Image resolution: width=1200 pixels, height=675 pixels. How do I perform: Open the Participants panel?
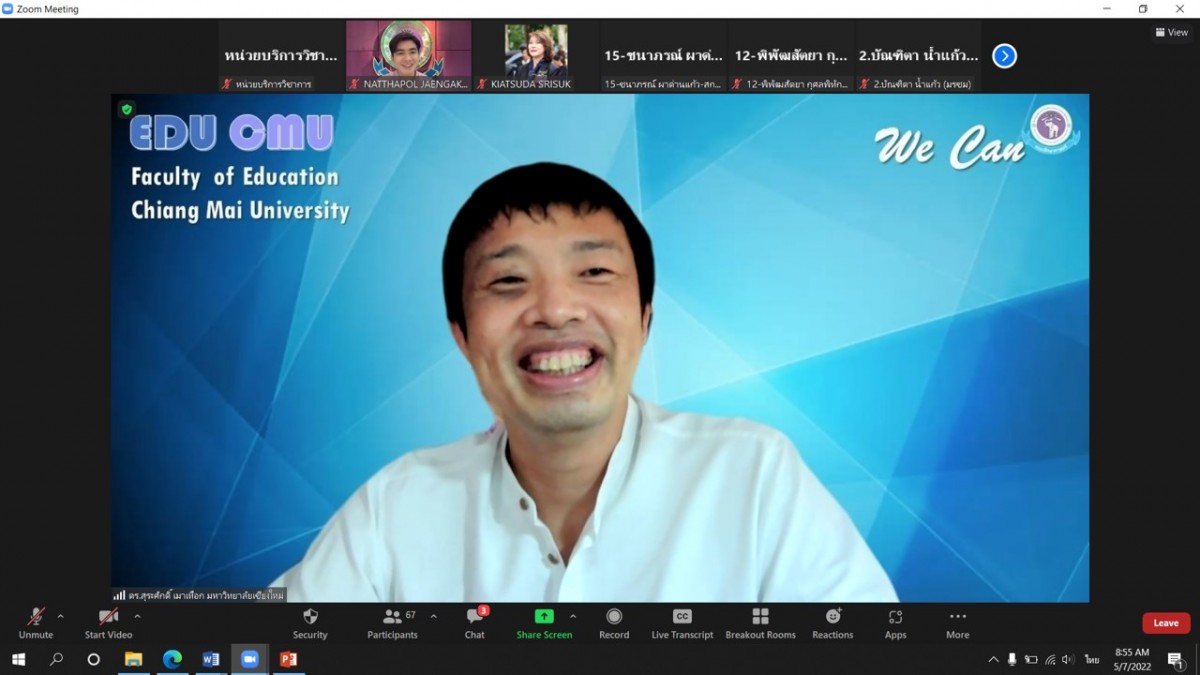[x=392, y=623]
